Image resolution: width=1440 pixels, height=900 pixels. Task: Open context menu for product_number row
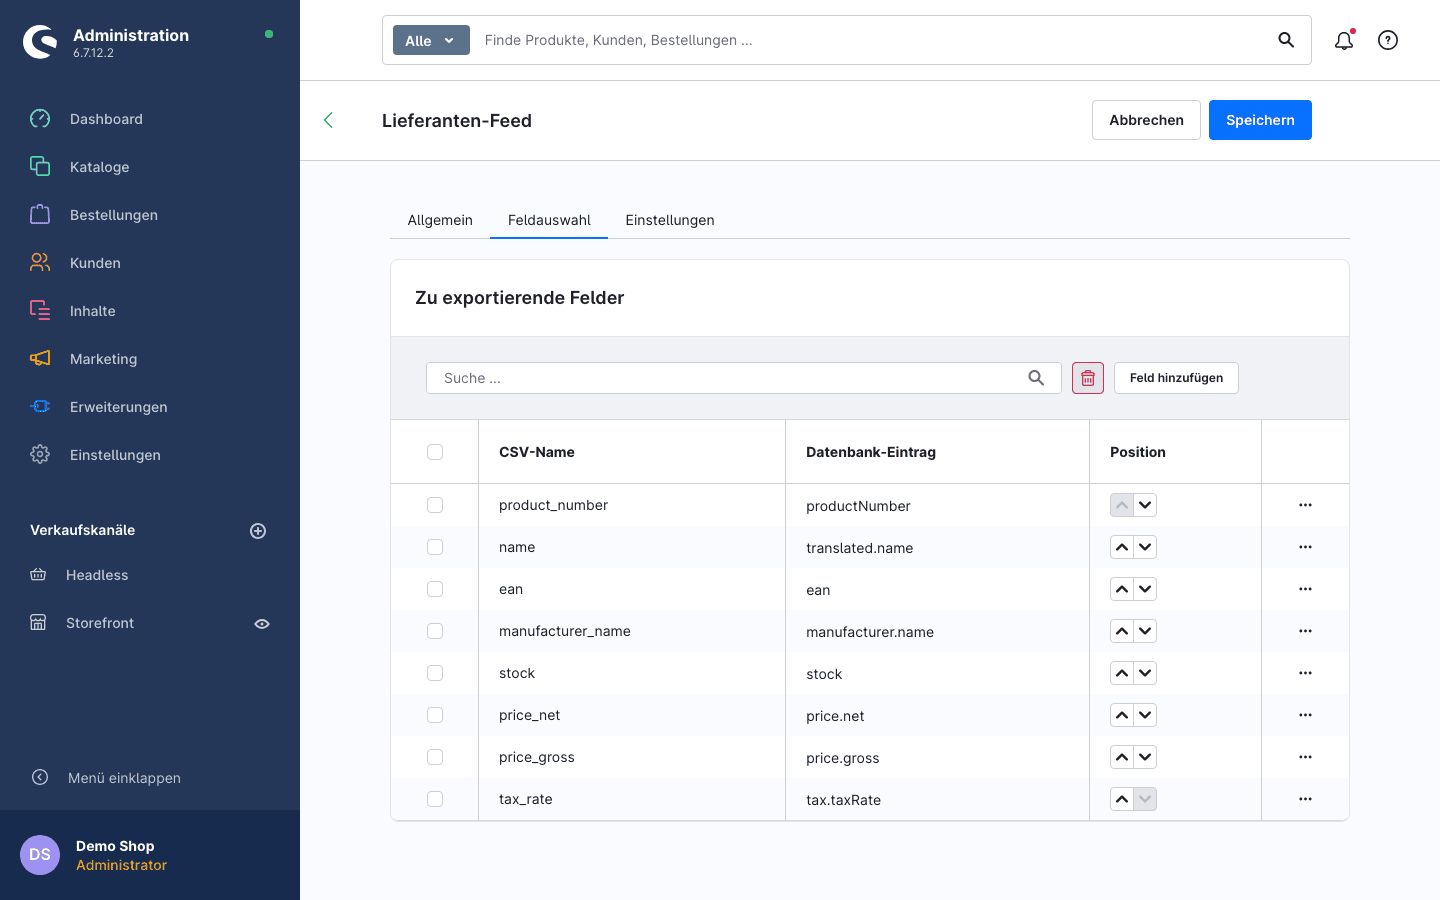(1305, 505)
